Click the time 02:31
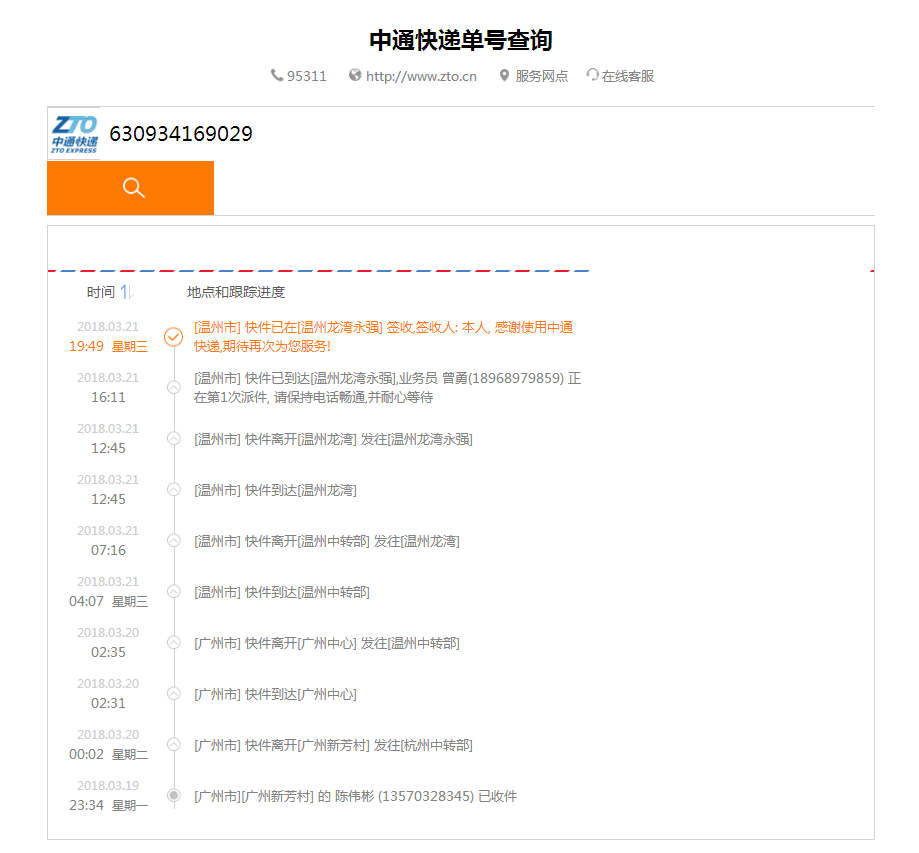 coord(108,704)
